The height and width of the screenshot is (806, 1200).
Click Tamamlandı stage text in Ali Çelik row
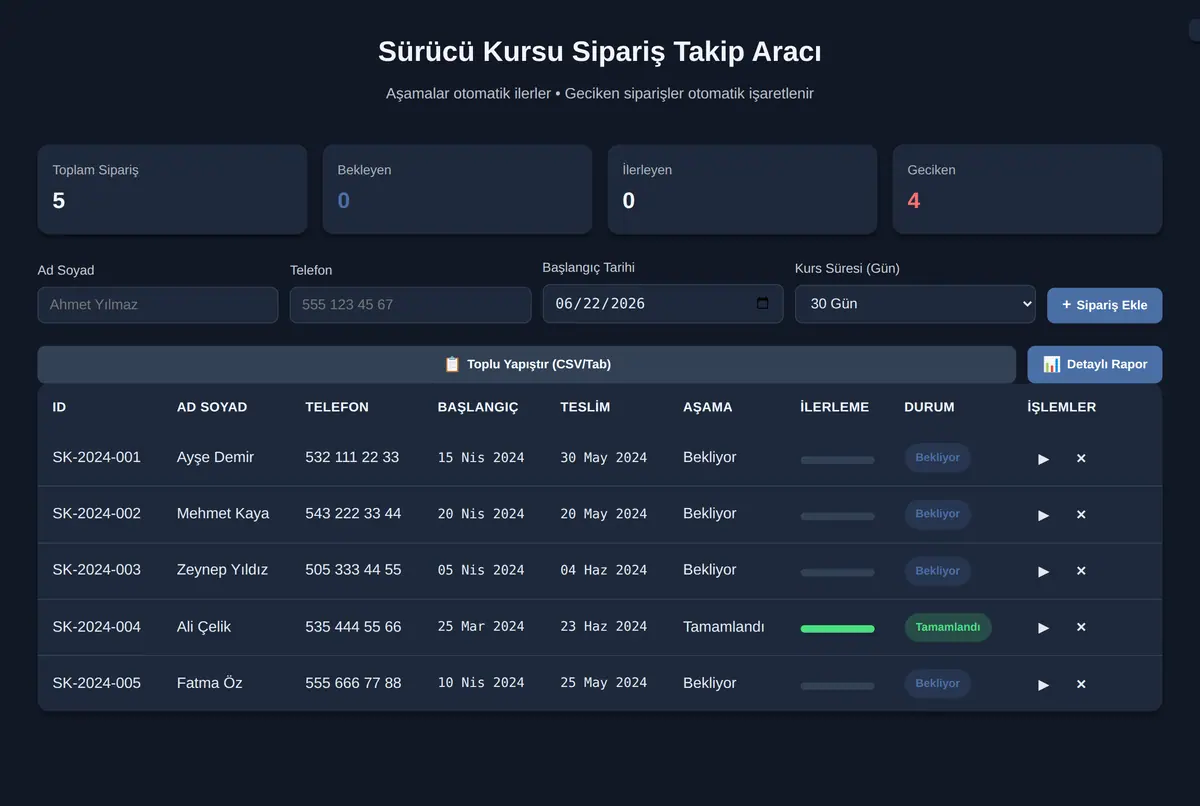pyautogui.click(x=724, y=627)
